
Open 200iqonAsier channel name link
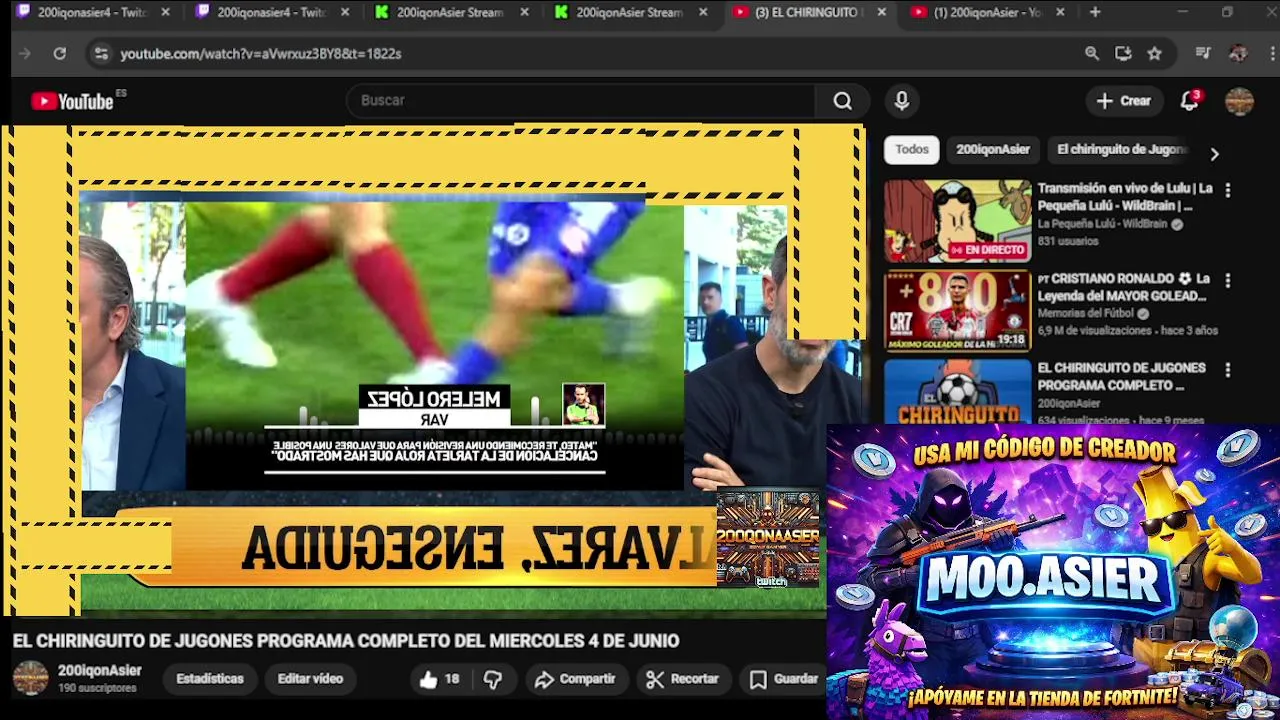click(99, 671)
